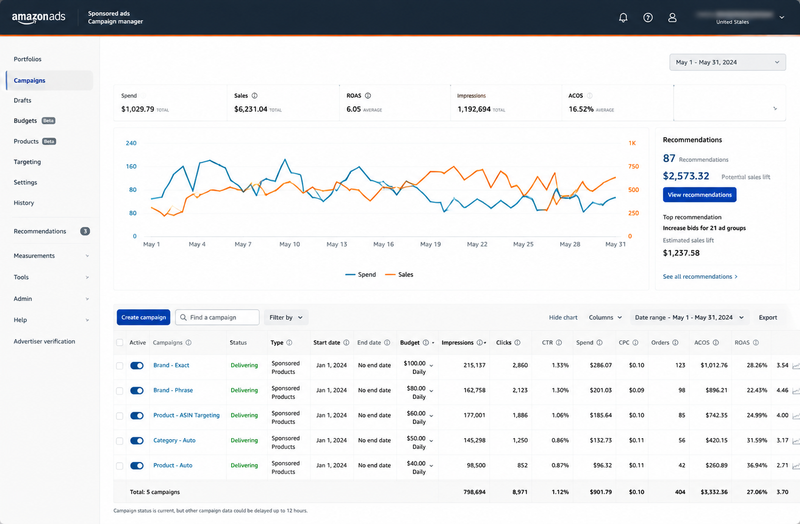Open the notifications bell icon

[x=623, y=18]
